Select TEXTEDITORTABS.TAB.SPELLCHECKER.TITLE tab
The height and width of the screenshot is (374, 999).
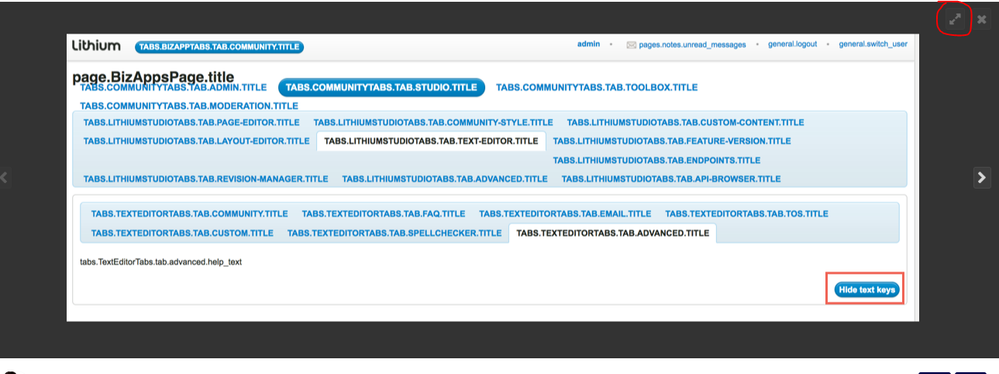click(x=394, y=233)
